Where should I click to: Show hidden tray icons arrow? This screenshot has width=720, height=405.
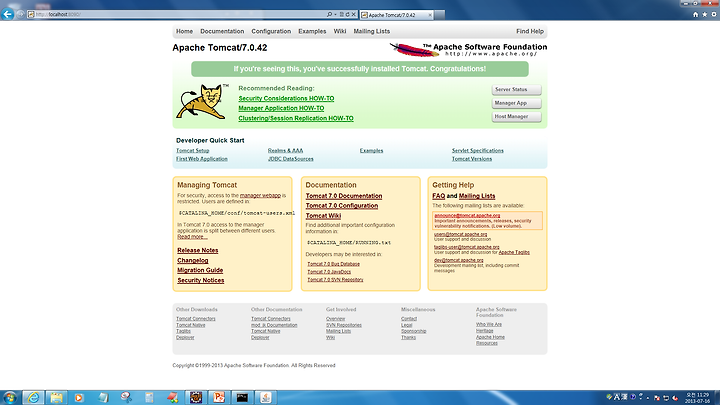click(x=648, y=398)
